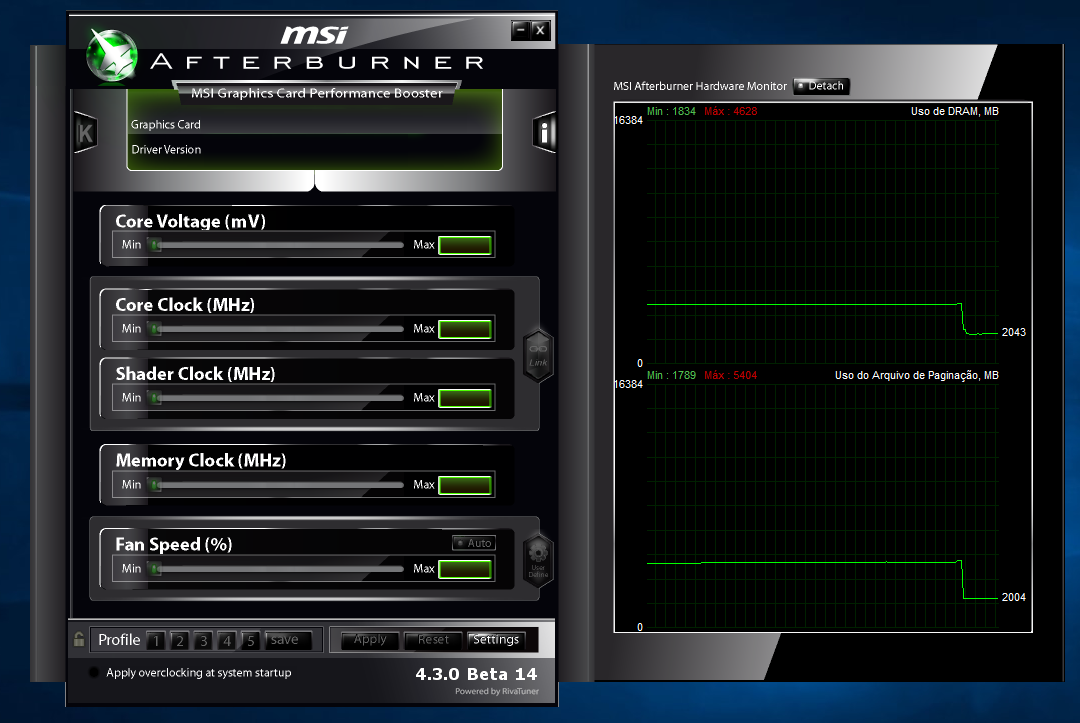Click the DRAM Min : 1834 label

pos(671,111)
